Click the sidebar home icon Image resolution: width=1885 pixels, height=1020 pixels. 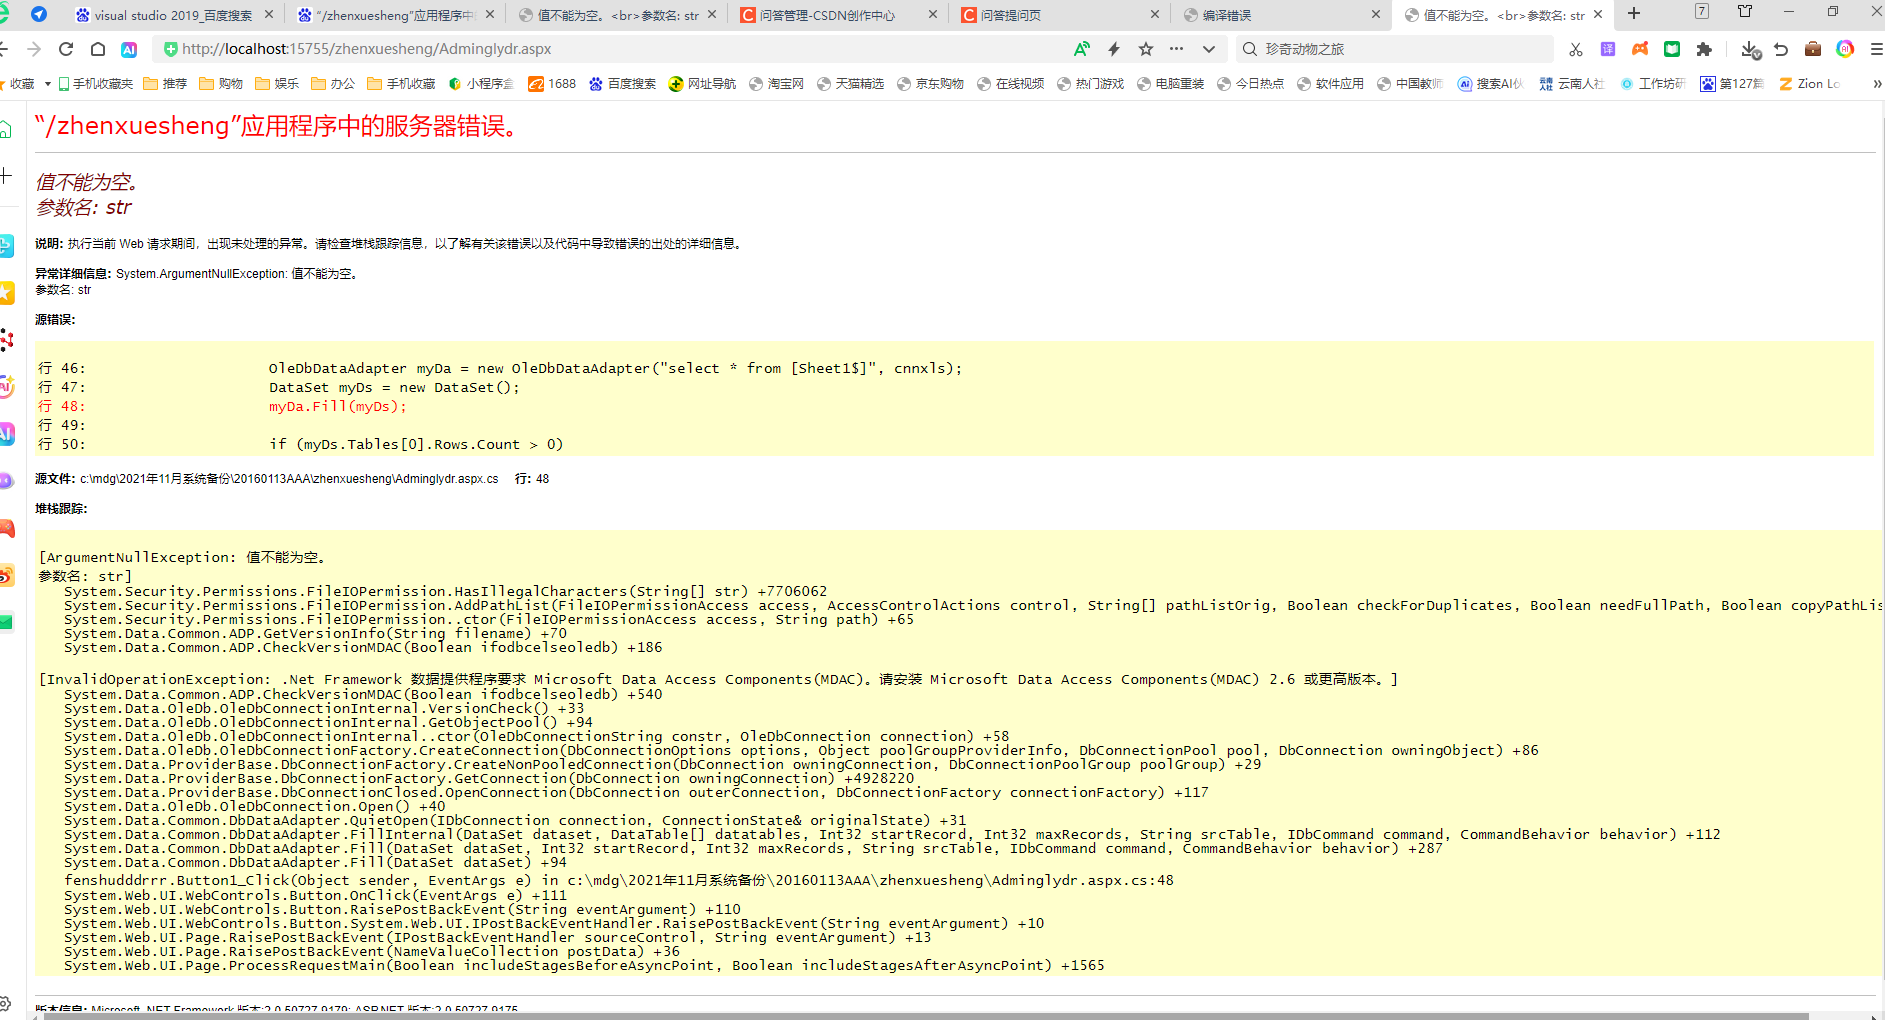click(6, 129)
